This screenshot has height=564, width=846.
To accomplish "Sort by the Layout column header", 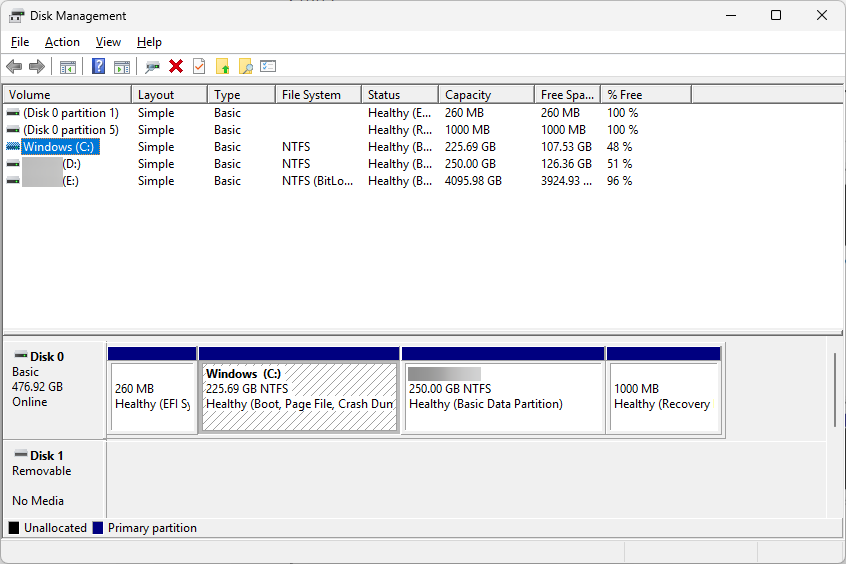I will pos(169,94).
